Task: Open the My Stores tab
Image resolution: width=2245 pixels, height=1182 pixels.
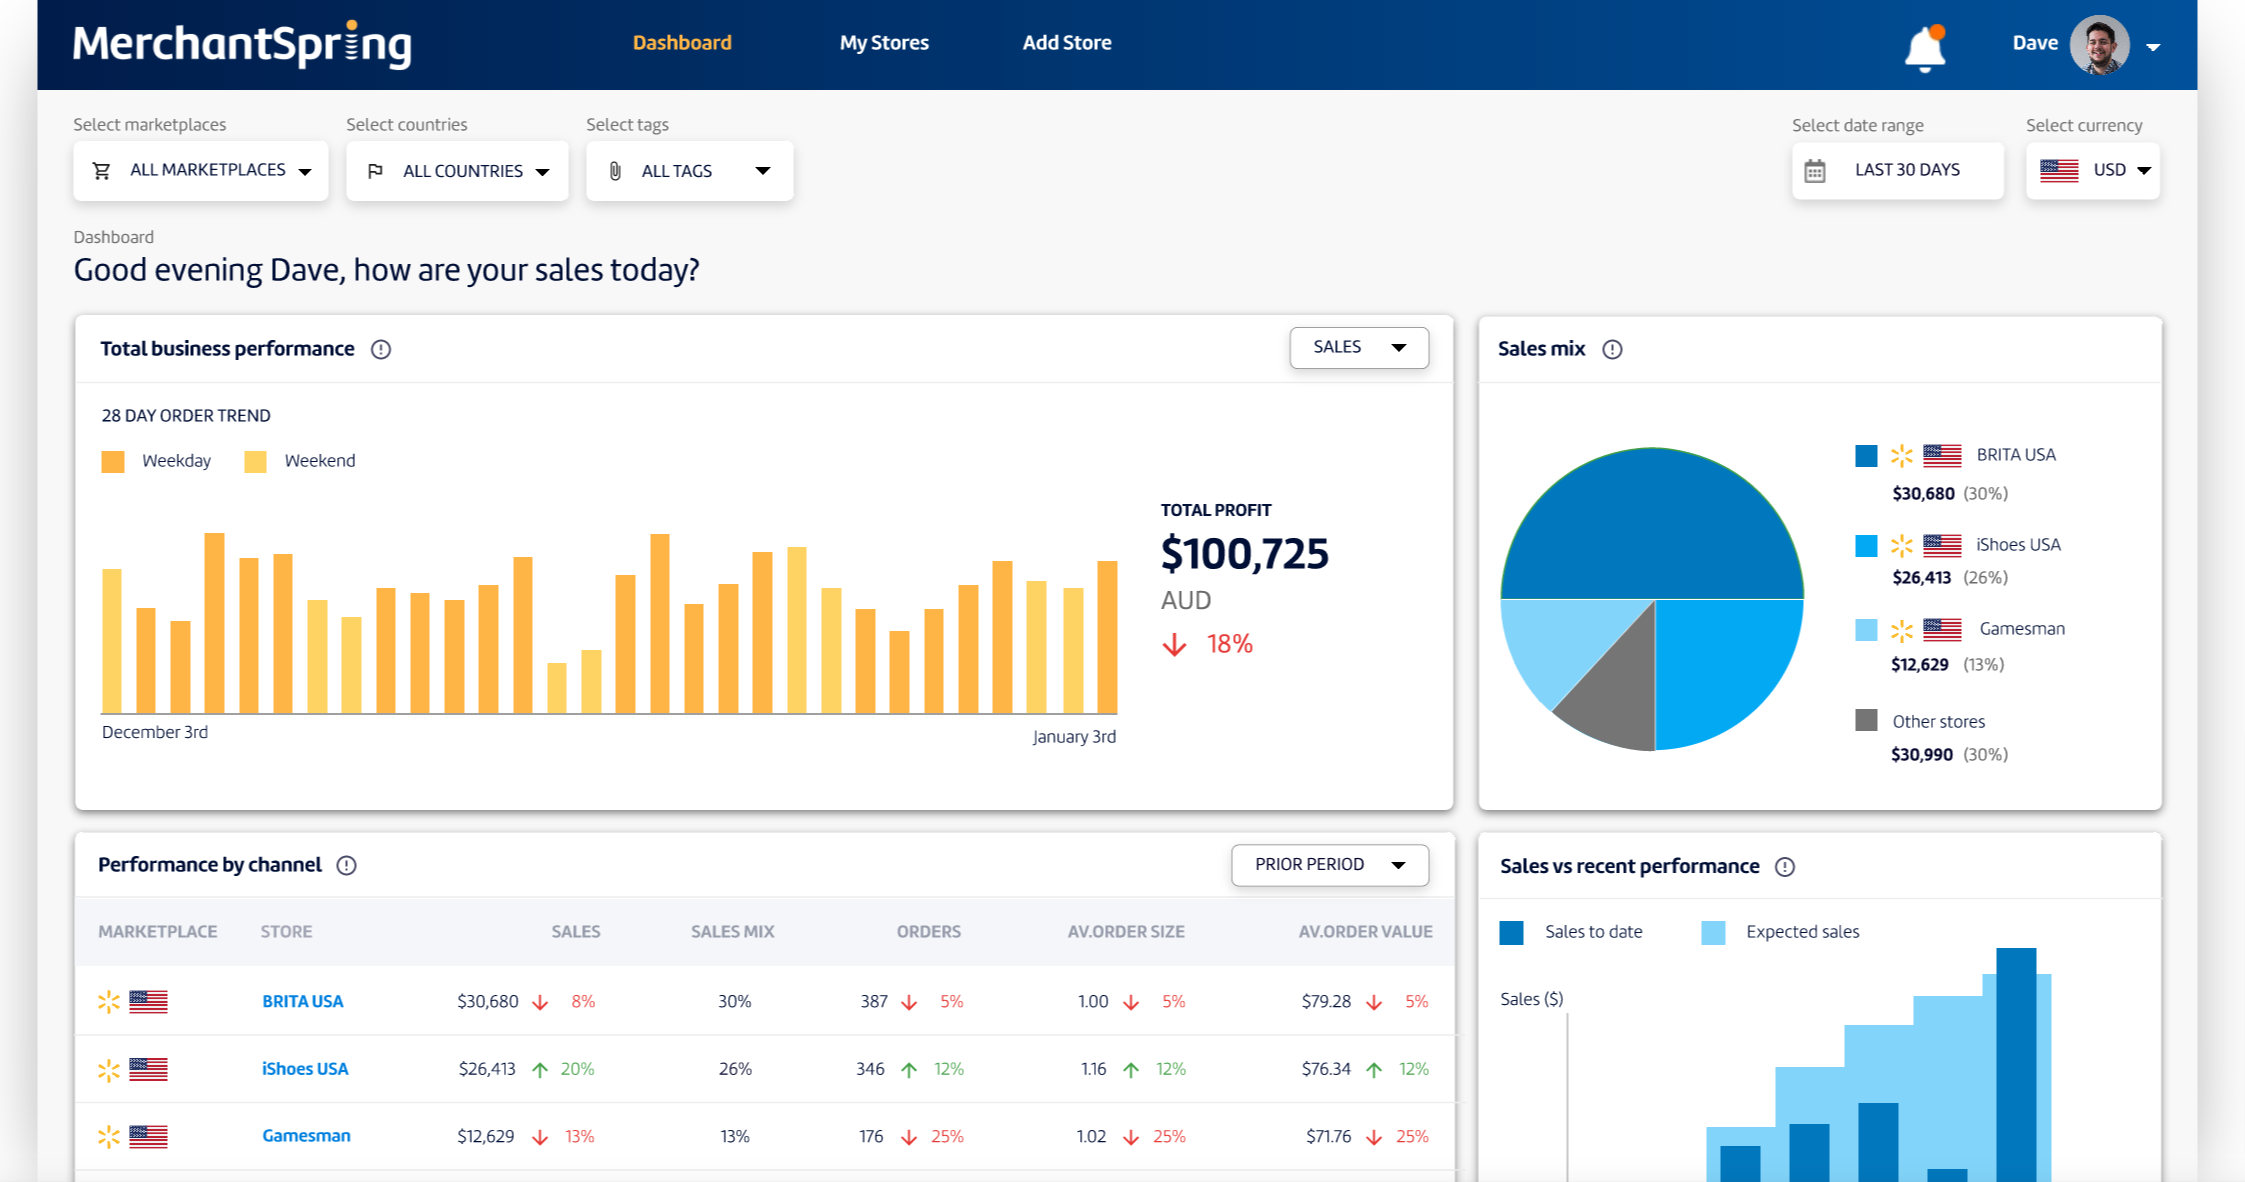Action: [884, 43]
